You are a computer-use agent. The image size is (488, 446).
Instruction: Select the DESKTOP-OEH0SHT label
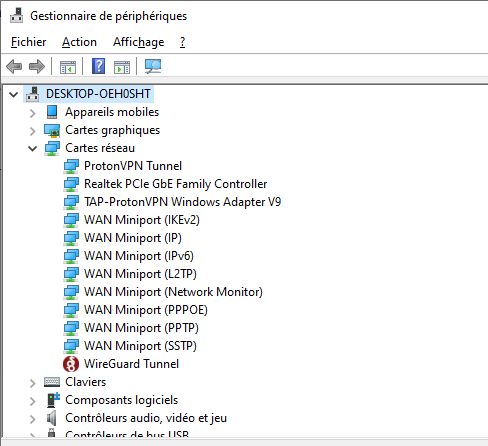click(x=98, y=94)
